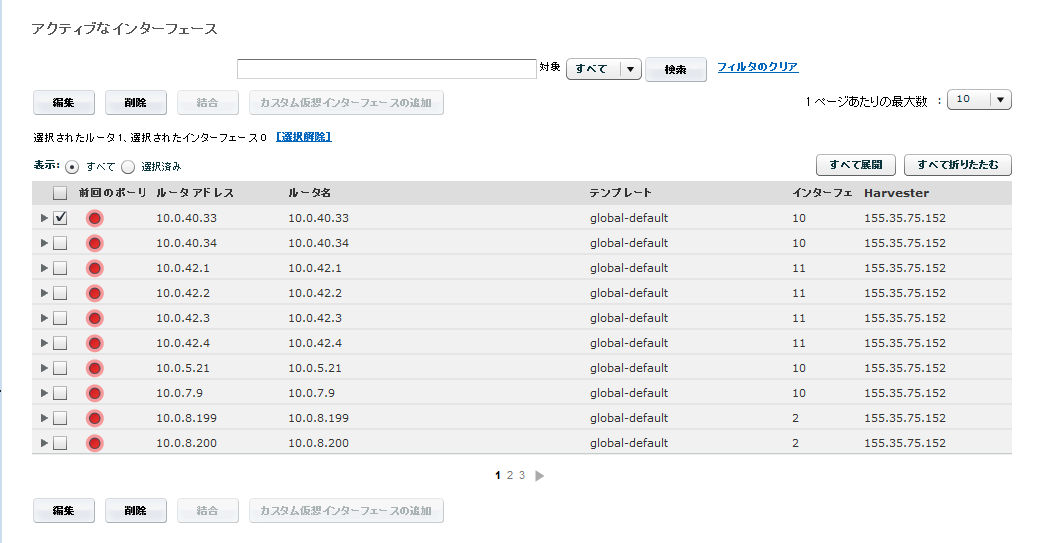Select the 選択済み radio button
Screen dimensions: 1046x543
point(128,167)
